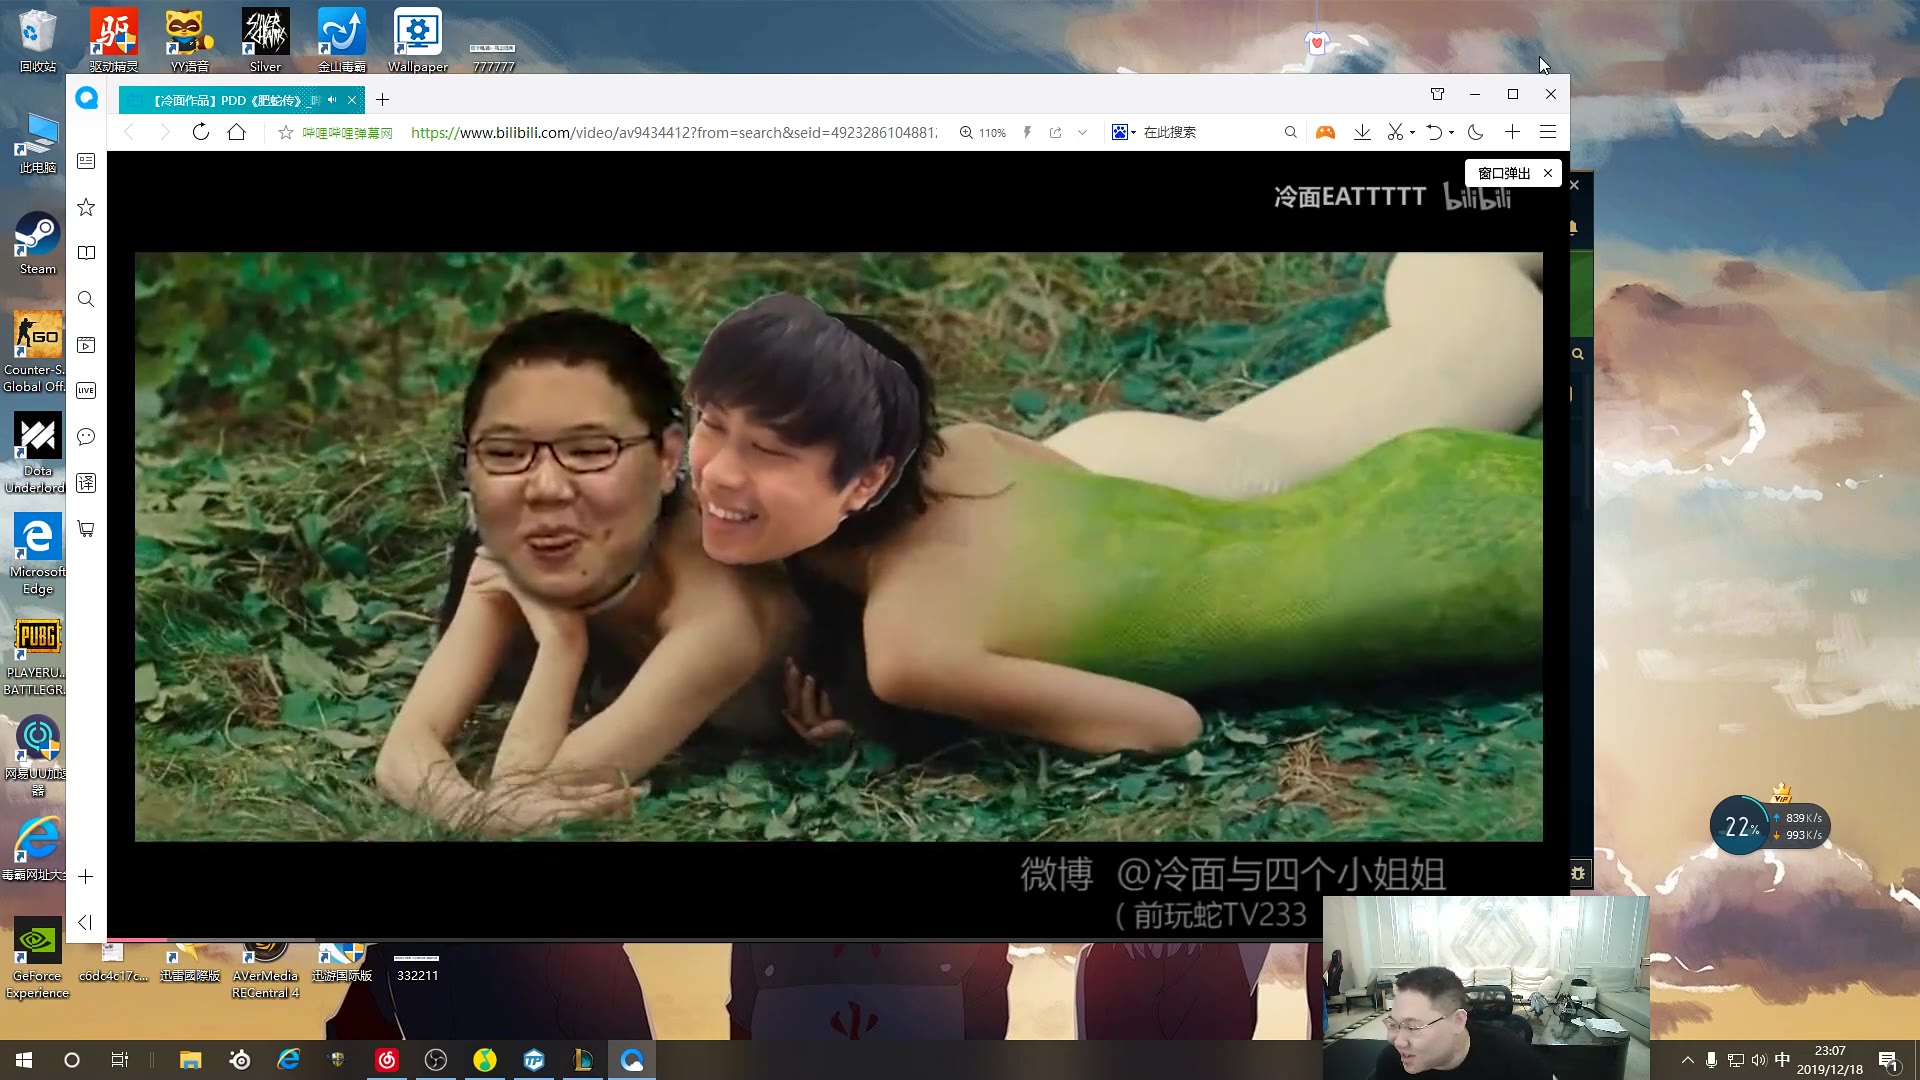The height and width of the screenshot is (1080, 1920).
Task: Open League of Legends on the taskbar
Action: click(x=582, y=1060)
